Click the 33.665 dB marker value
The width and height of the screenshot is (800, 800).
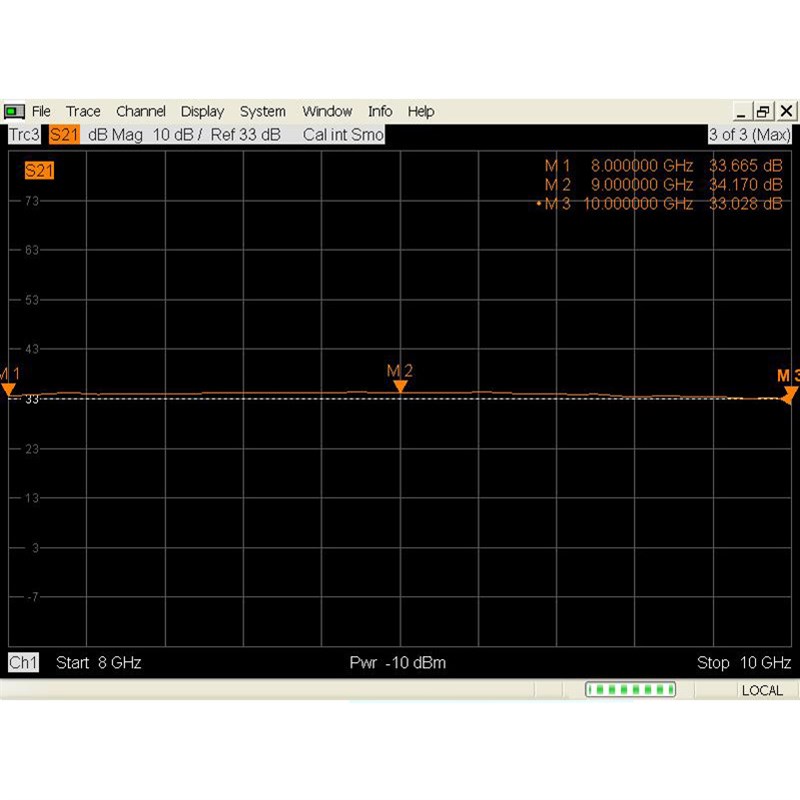pos(745,166)
